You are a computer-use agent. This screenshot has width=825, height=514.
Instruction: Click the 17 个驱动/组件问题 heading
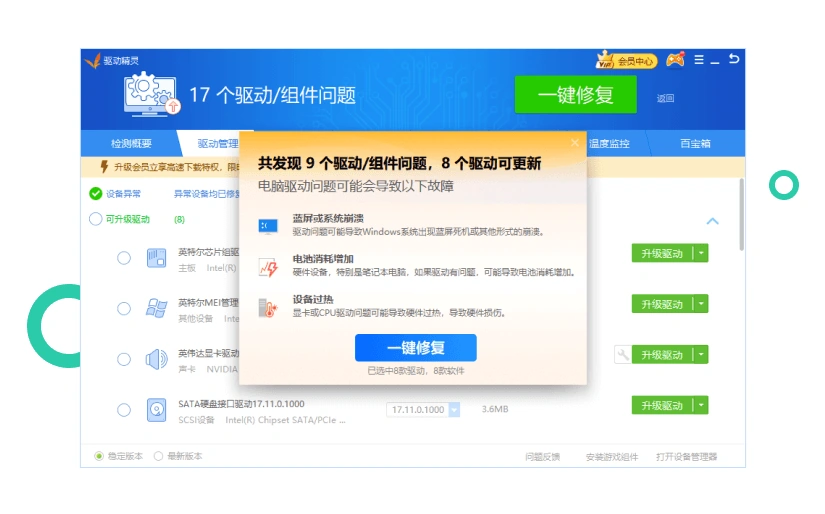pyautogui.click(x=272, y=95)
